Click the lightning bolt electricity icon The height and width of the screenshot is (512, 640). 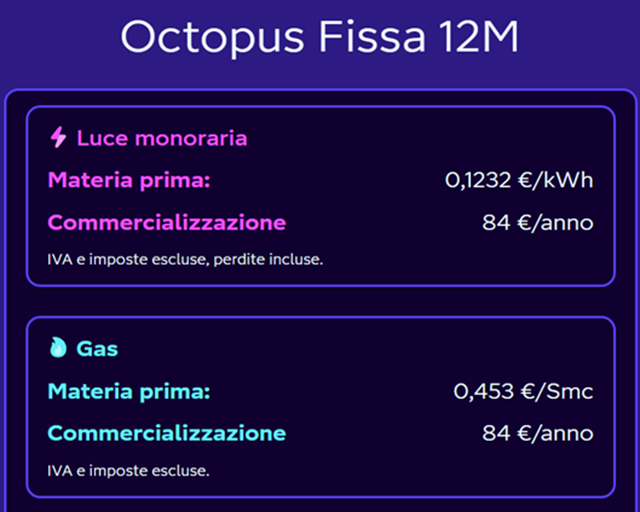click(59, 138)
